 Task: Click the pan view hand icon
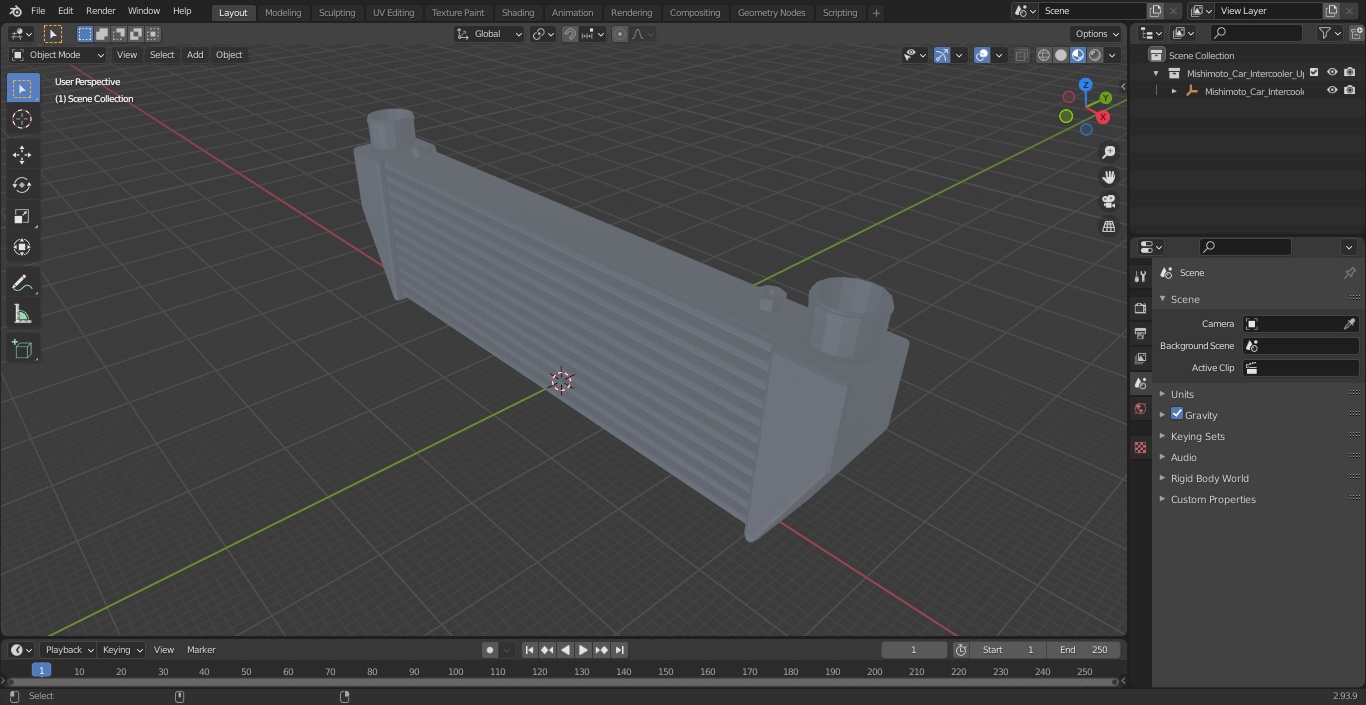pos(1108,177)
